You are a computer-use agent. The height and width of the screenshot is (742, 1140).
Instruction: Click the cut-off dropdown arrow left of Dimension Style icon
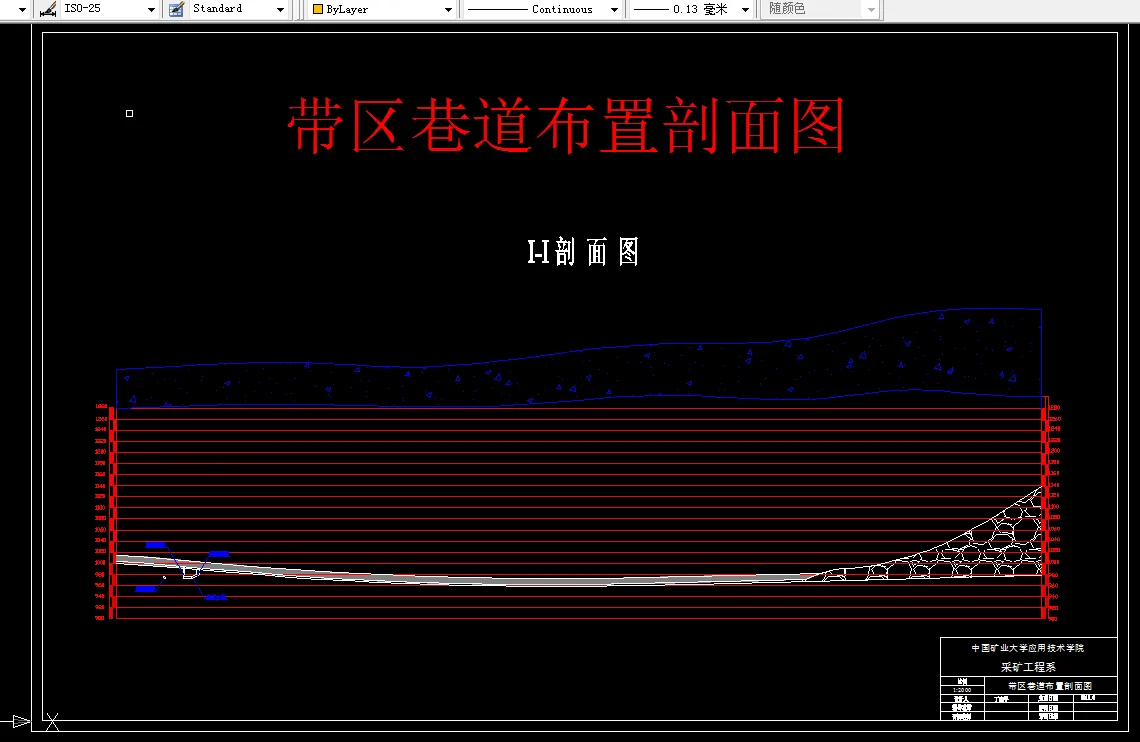tap(22, 9)
